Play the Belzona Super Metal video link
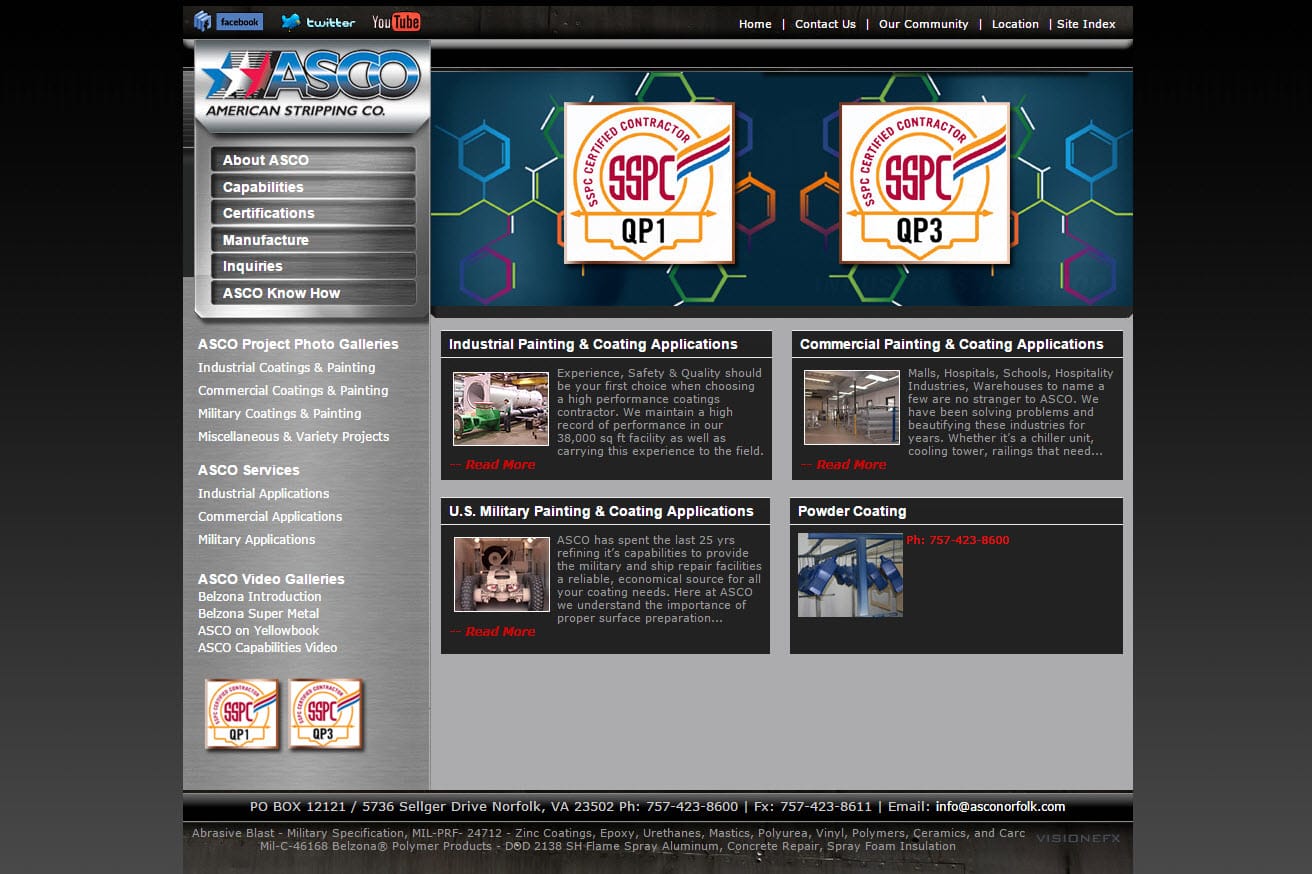The image size is (1312, 874). [x=259, y=613]
